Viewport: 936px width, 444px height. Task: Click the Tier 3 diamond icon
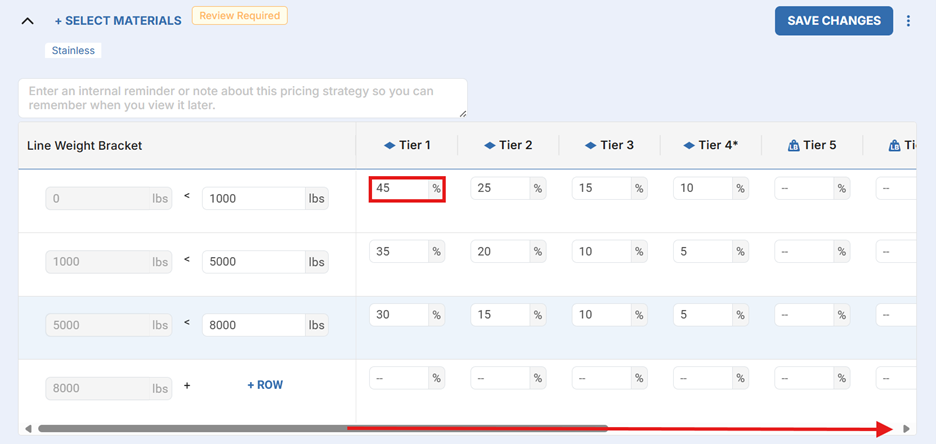(x=590, y=146)
